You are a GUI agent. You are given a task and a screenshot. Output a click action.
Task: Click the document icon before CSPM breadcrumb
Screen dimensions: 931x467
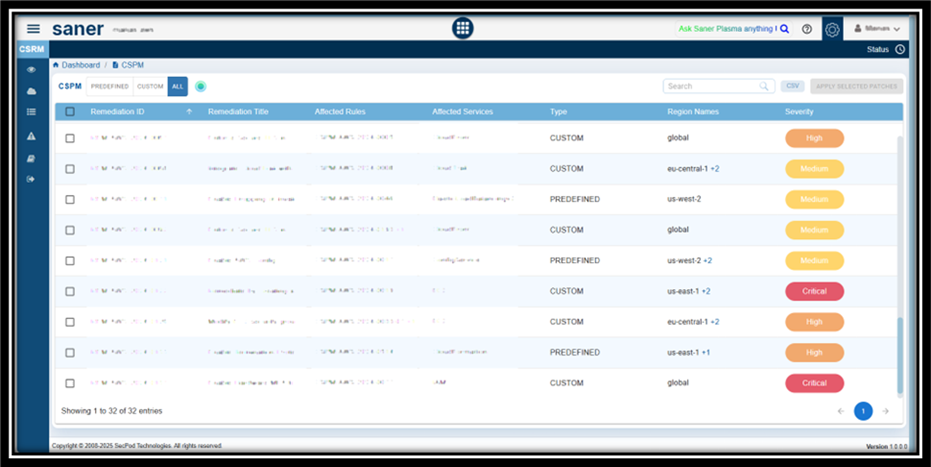[x=115, y=65]
